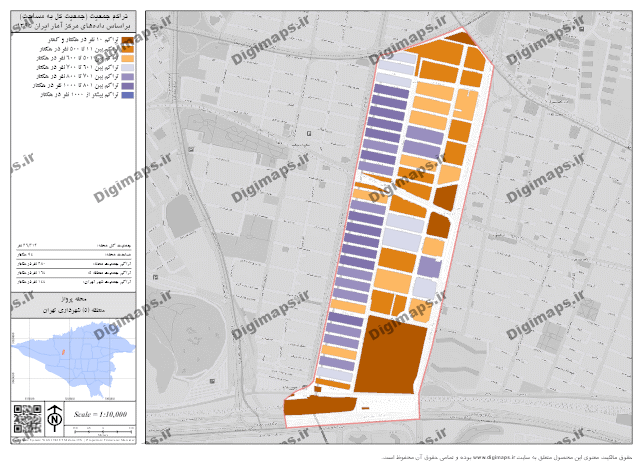Click the north arrow compass icon
Screen dimensions: 643x461
click(55, 418)
